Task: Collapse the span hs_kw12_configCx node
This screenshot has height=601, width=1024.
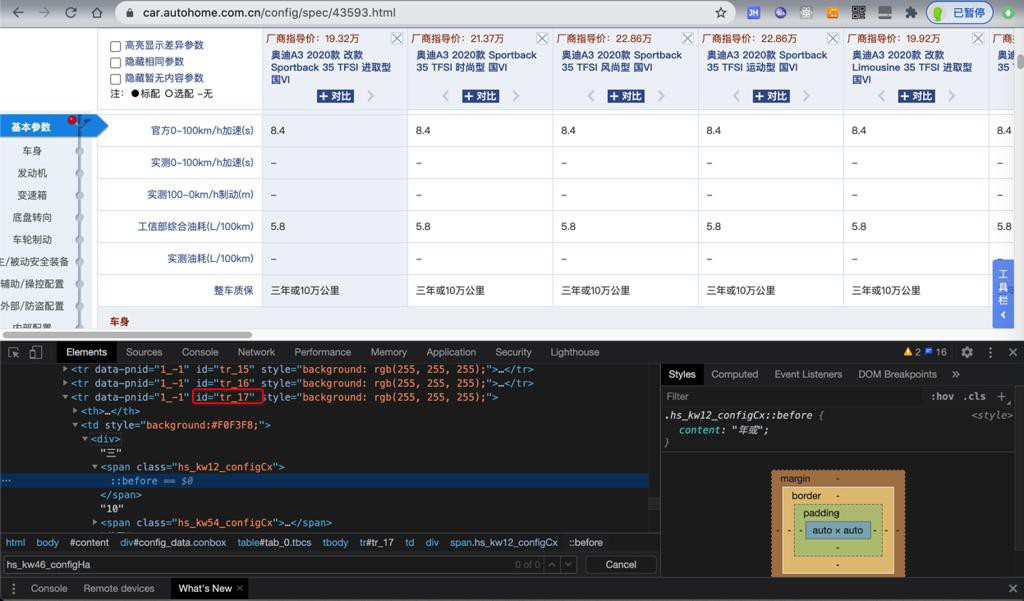Action: pos(95,466)
